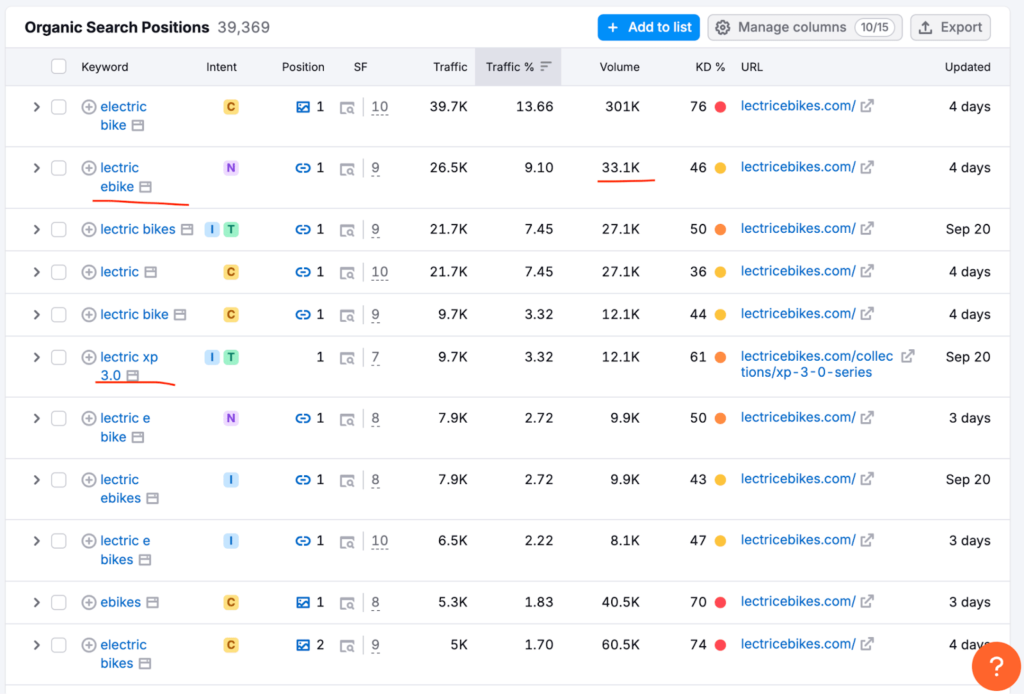
Task: Sort by the KD % column header
Action: coord(709,67)
